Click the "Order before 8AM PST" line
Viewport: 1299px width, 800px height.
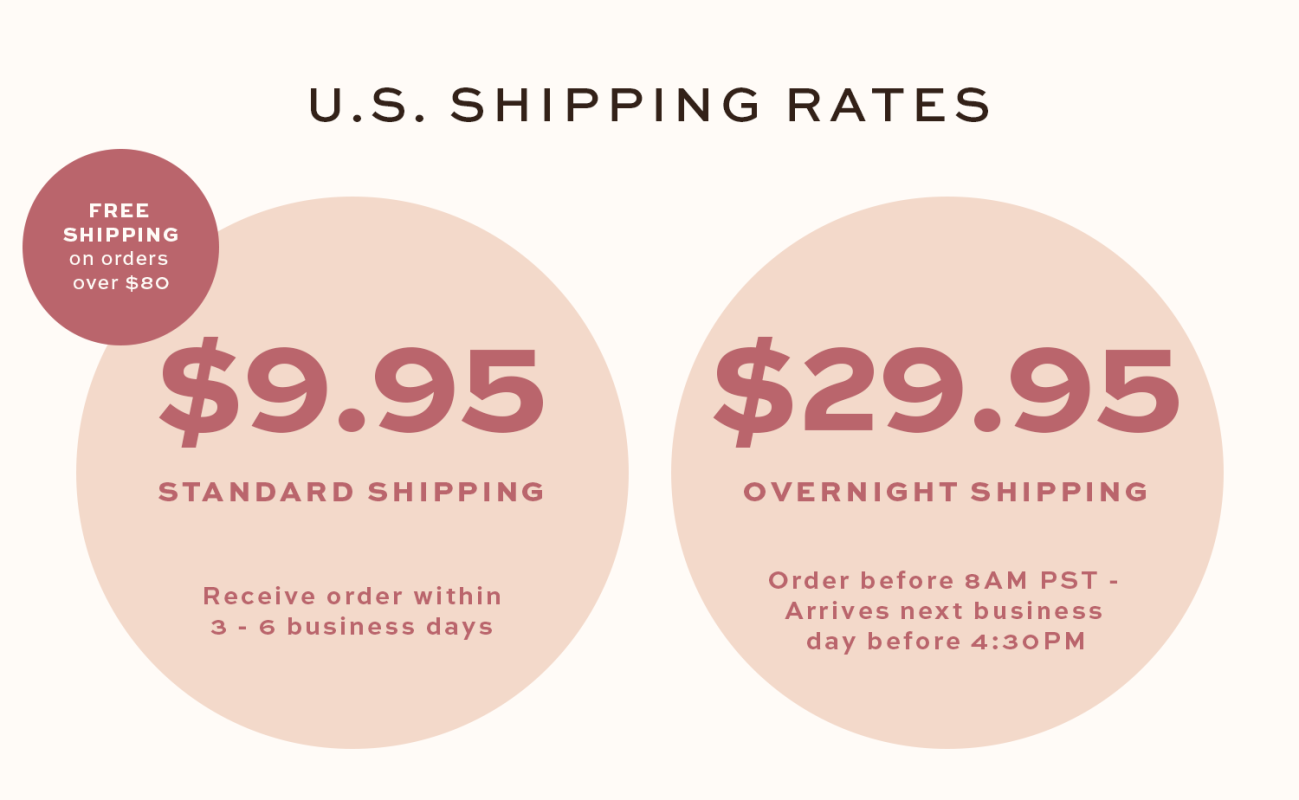pos(943,580)
